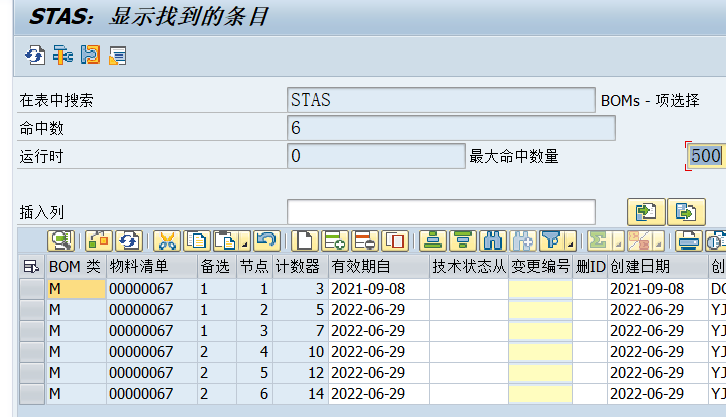The height and width of the screenshot is (417, 726).
Task: Click the Find Next binoculars-plus icon
Action: click(523, 241)
